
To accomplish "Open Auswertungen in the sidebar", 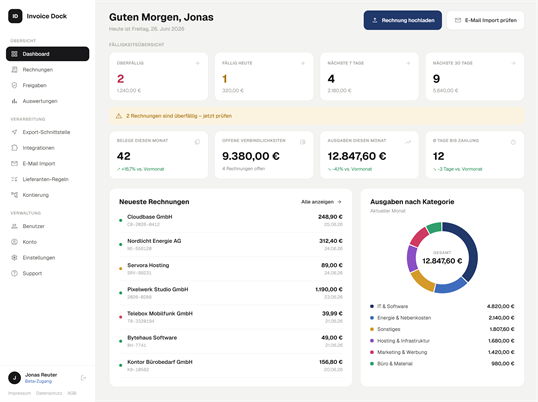I will tap(48, 101).
